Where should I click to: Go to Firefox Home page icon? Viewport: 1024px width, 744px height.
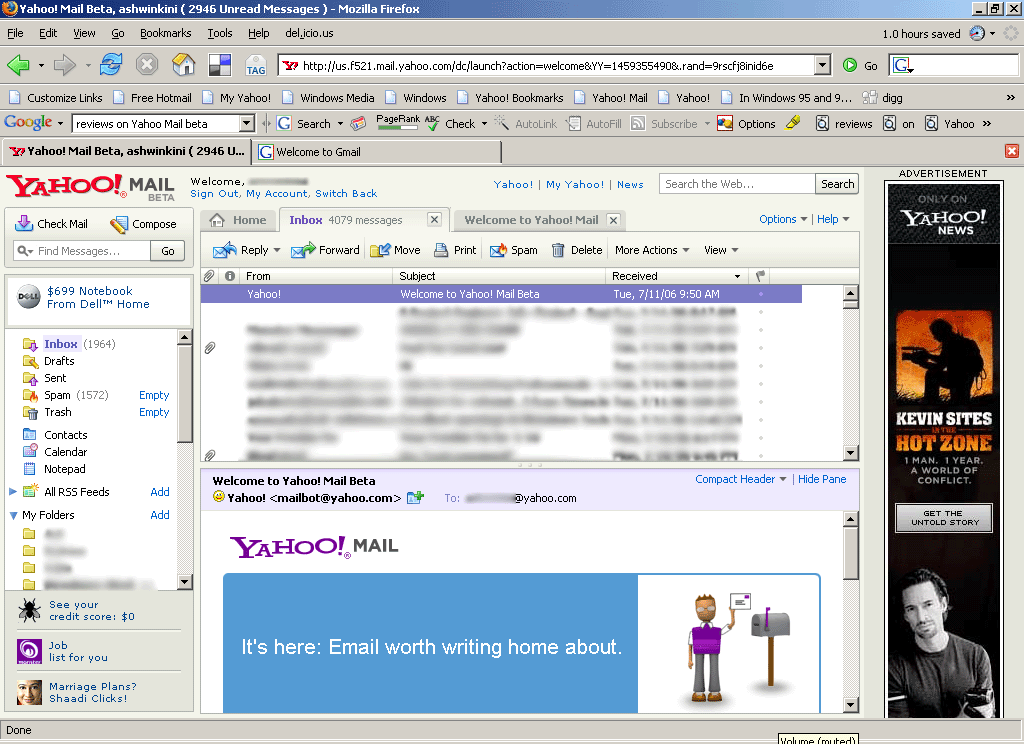[184, 65]
